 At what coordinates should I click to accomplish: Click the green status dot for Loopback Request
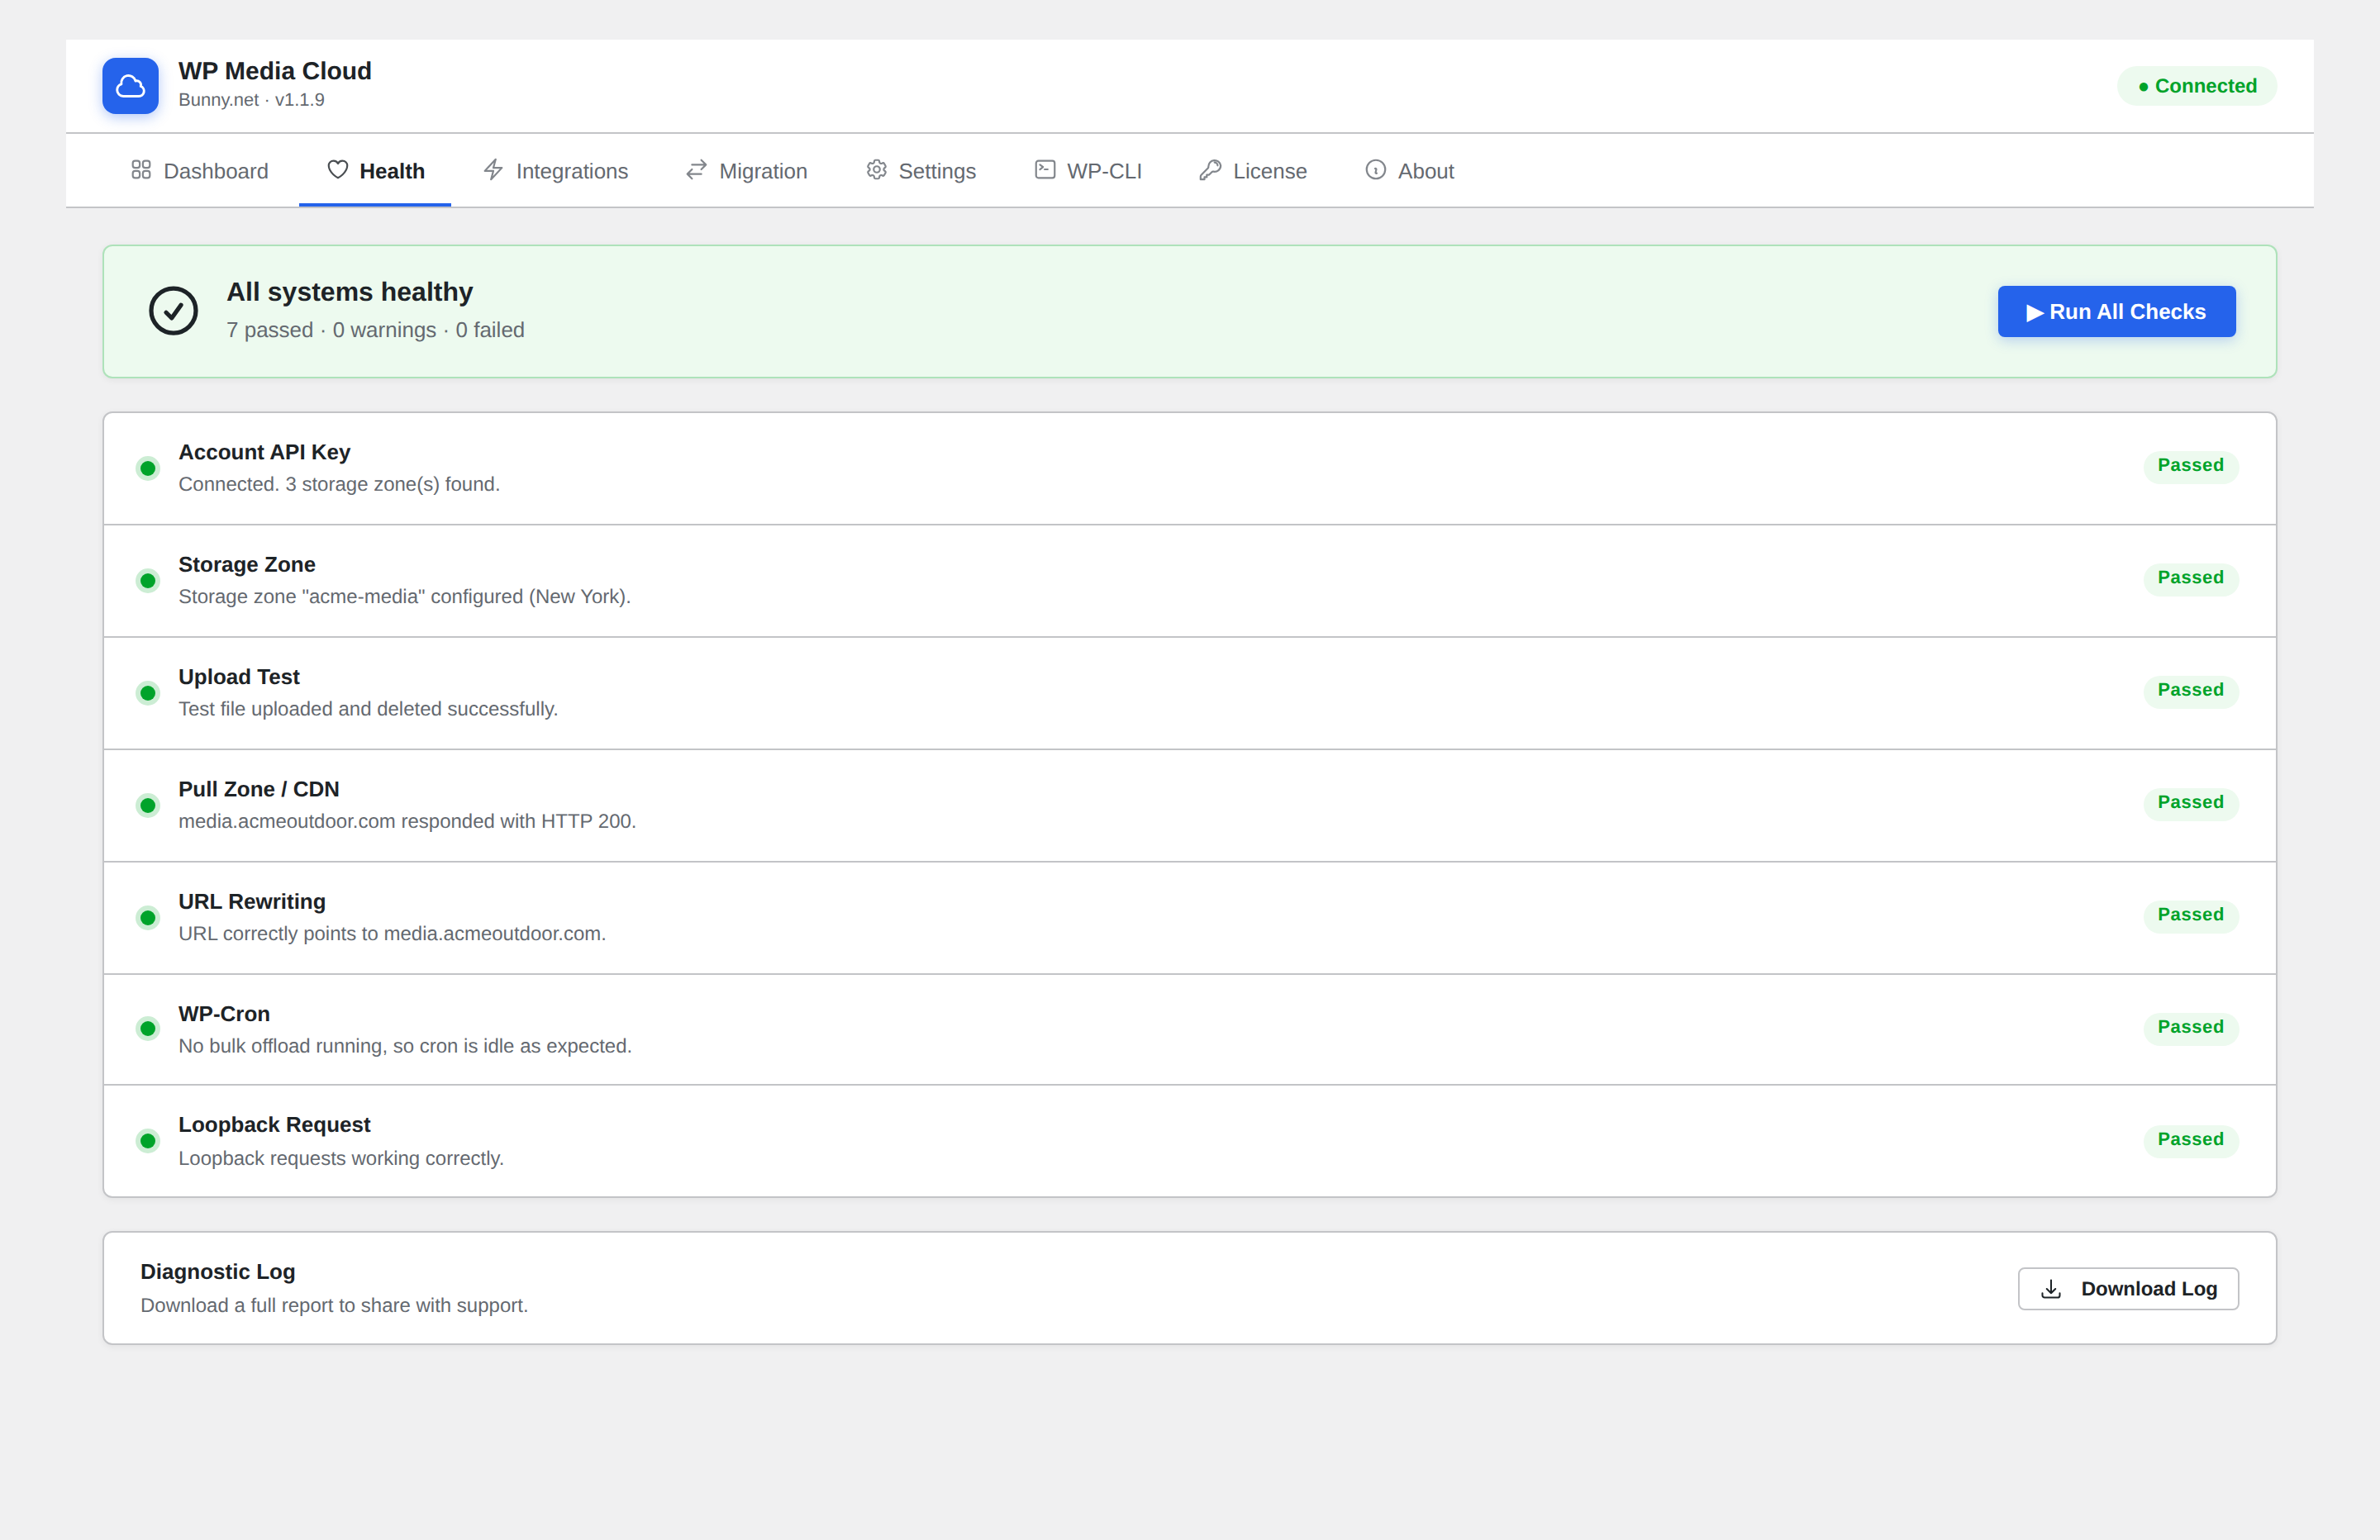coord(148,1141)
